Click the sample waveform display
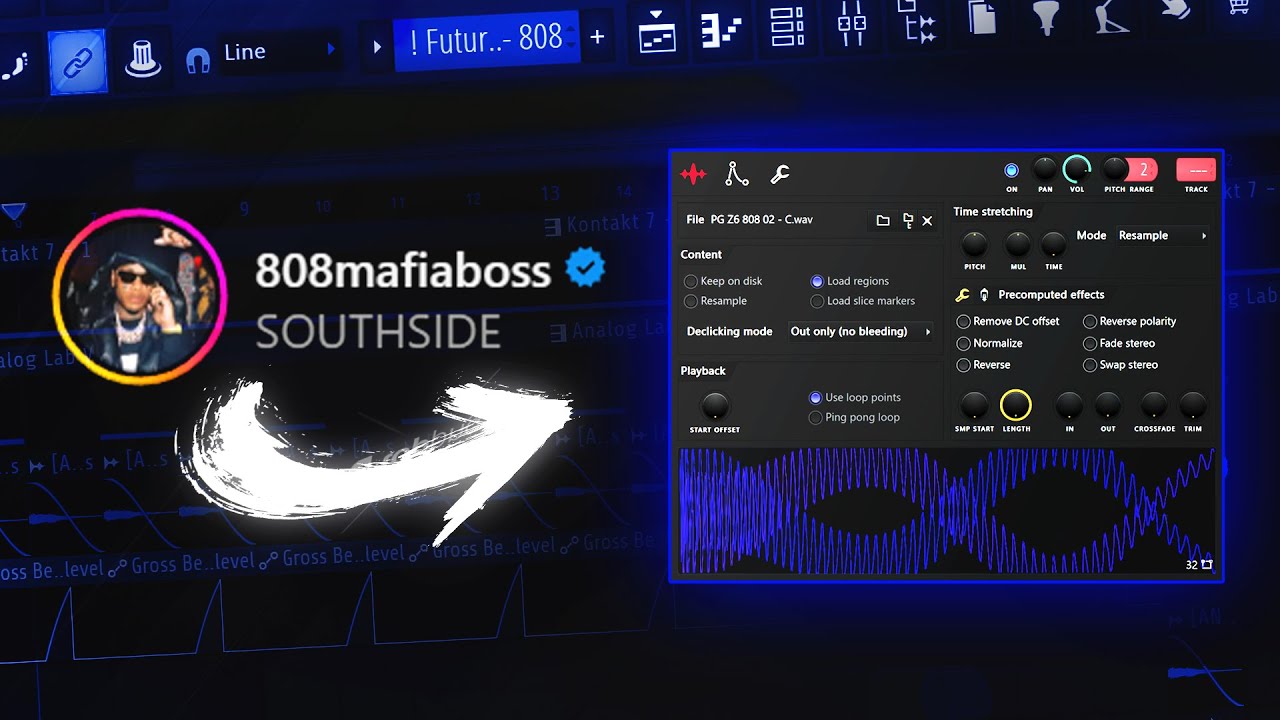The width and height of the screenshot is (1280, 720). tap(946, 511)
